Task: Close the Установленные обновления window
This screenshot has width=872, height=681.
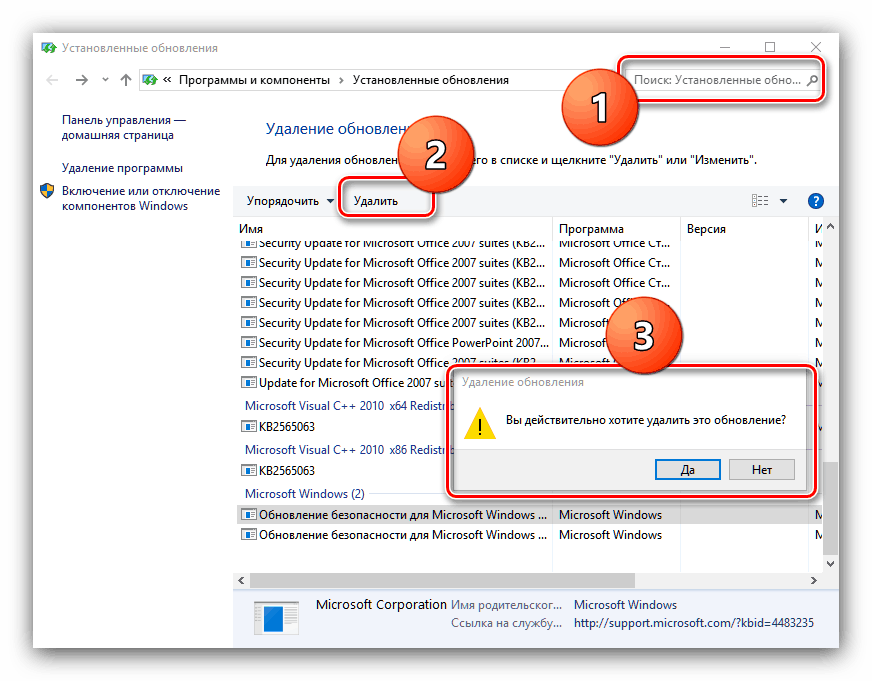Action: (x=815, y=48)
